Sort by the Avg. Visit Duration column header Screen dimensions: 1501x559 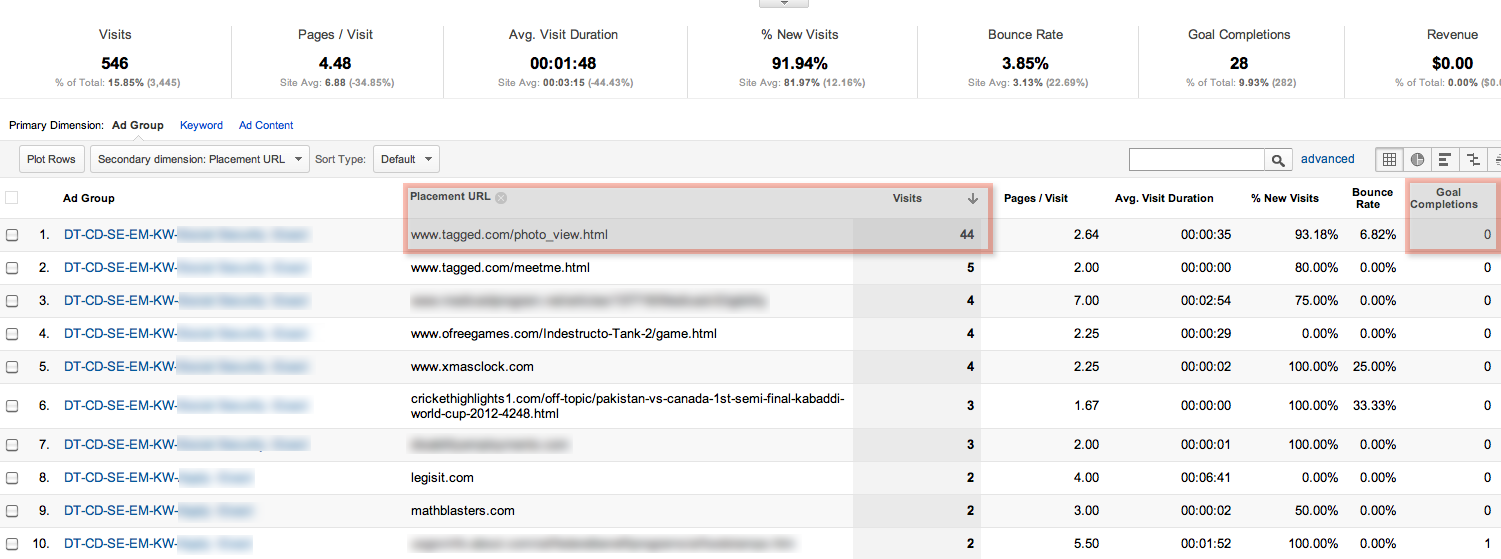pyautogui.click(x=1164, y=198)
